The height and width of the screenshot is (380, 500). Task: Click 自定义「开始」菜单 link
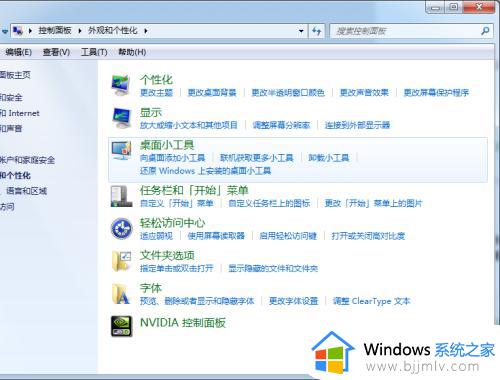coord(177,203)
